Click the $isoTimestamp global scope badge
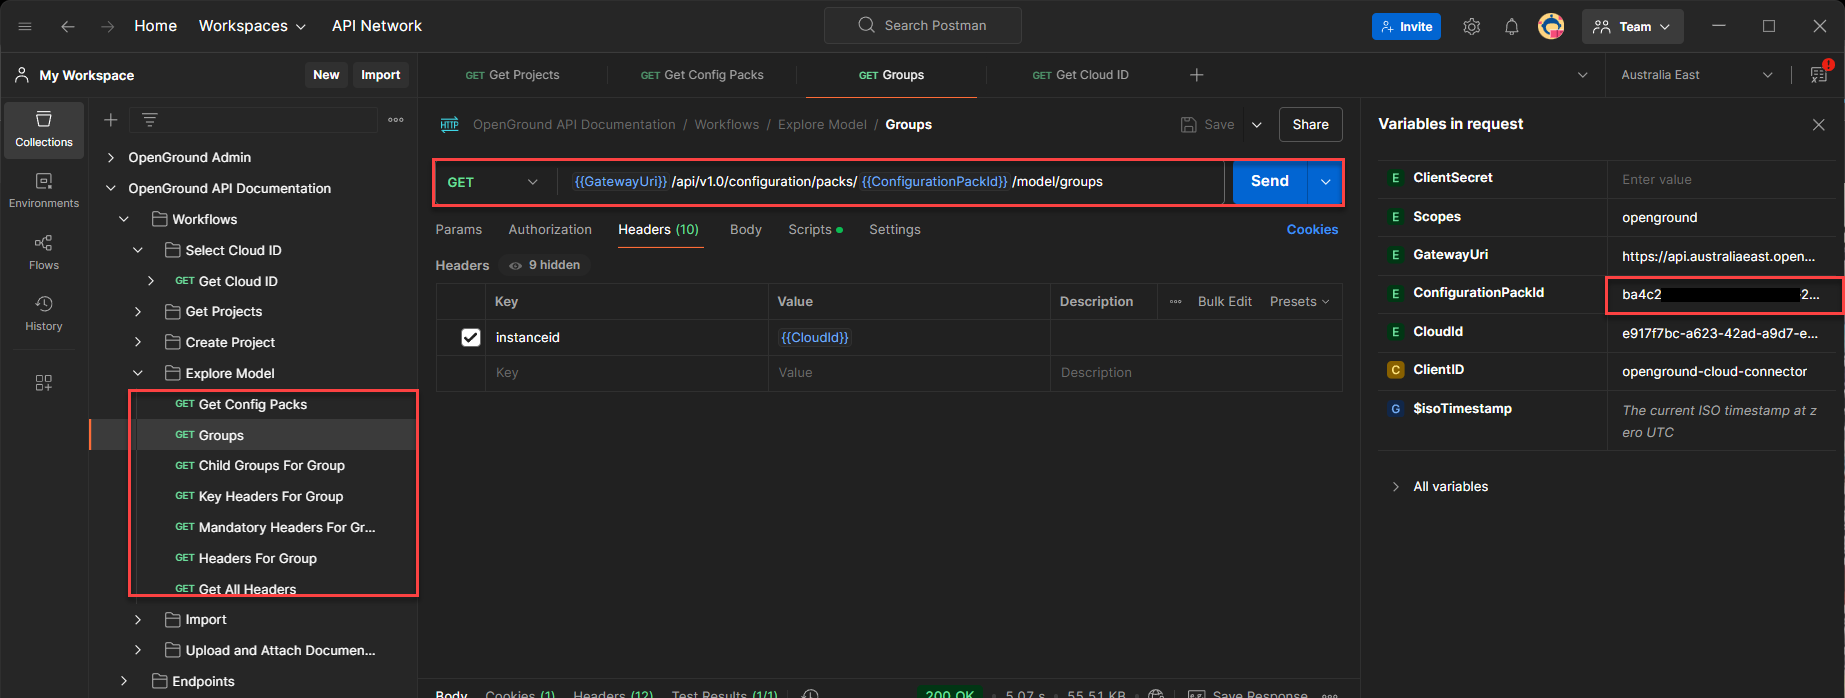The height and width of the screenshot is (698, 1845). (1395, 409)
